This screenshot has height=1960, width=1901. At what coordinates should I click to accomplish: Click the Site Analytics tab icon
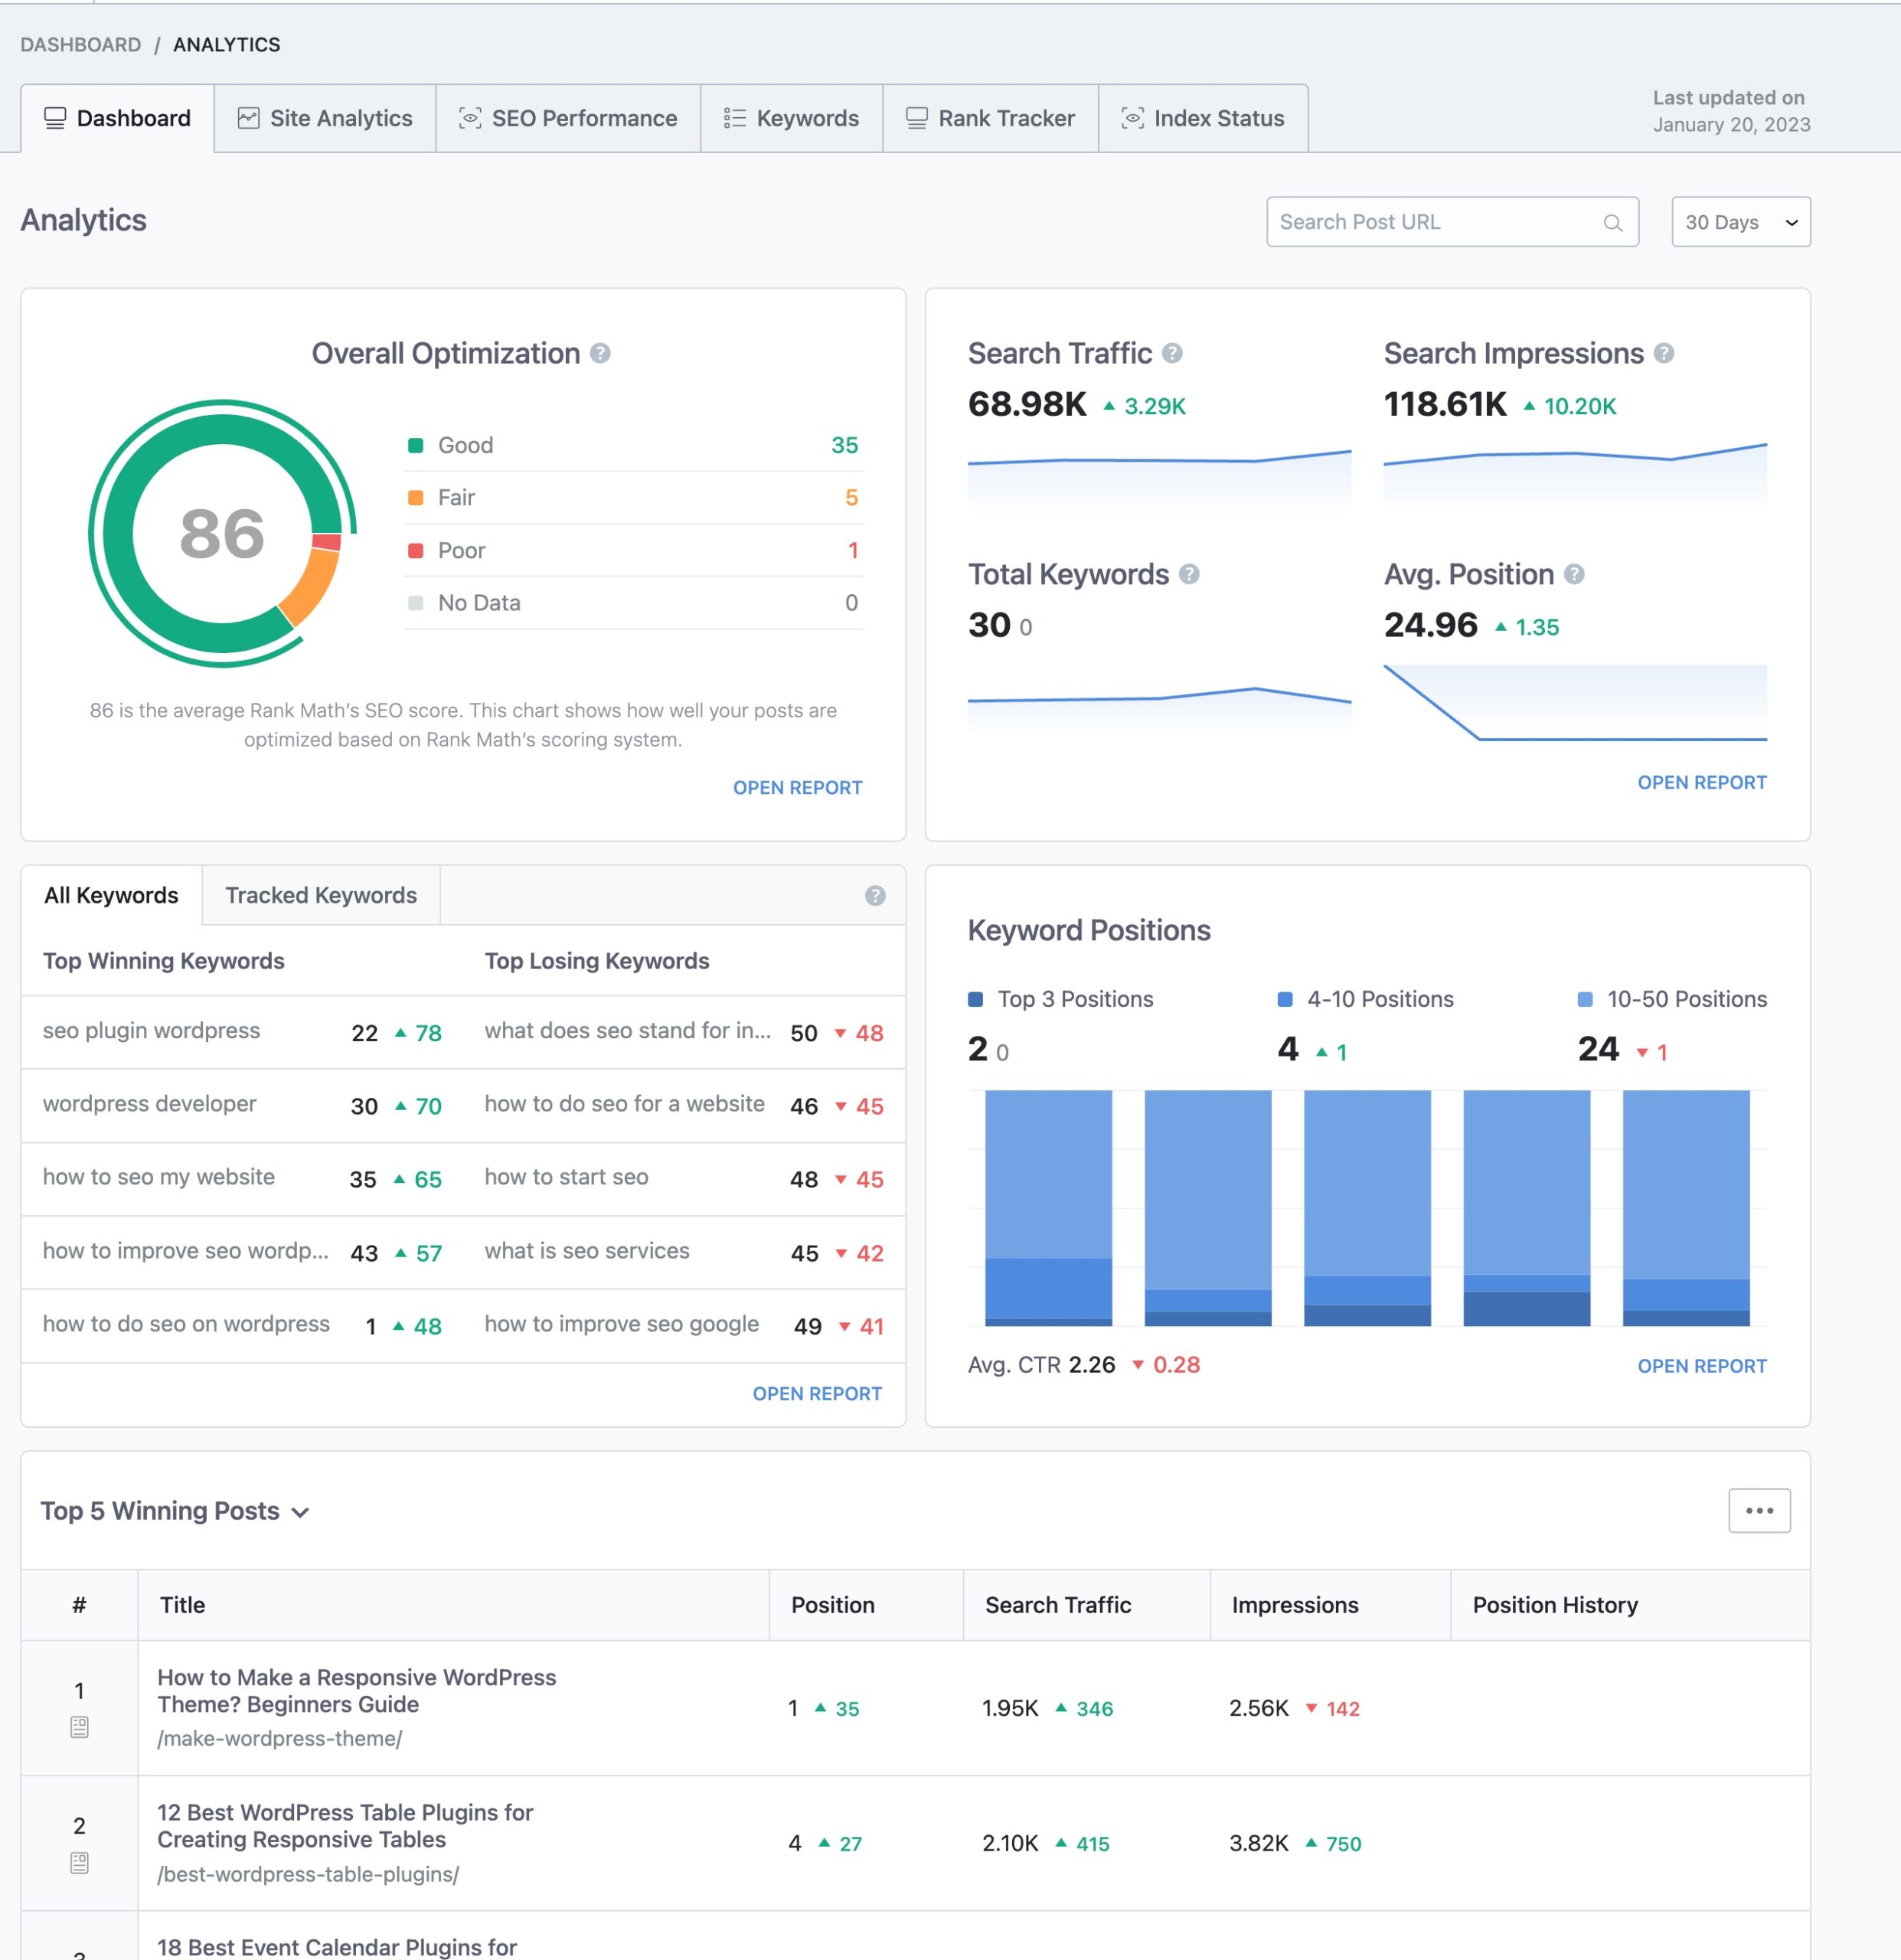click(249, 117)
